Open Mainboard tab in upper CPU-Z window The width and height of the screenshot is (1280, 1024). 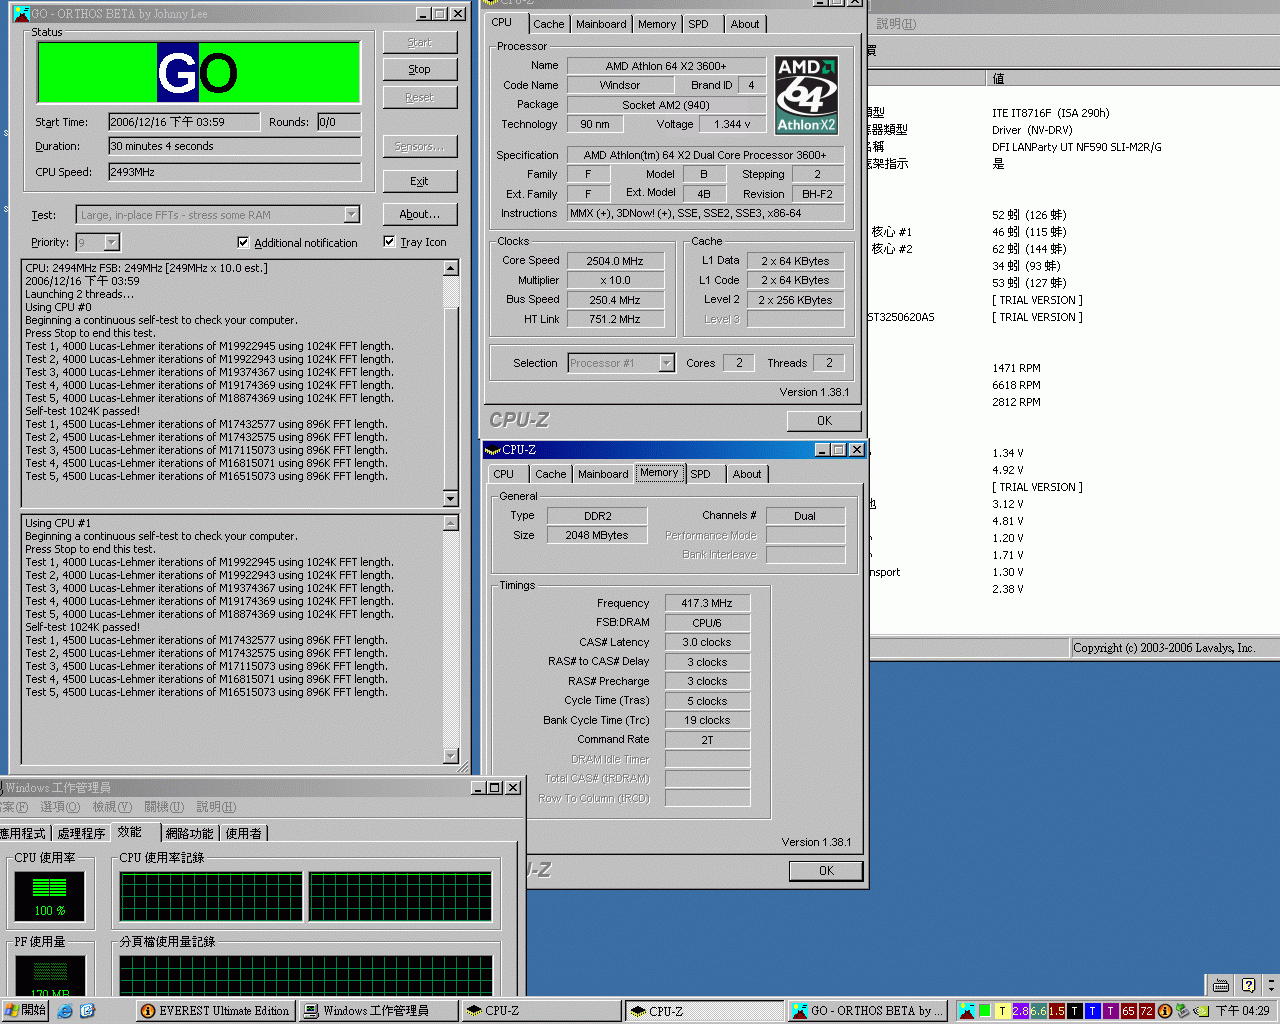[601, 24]
